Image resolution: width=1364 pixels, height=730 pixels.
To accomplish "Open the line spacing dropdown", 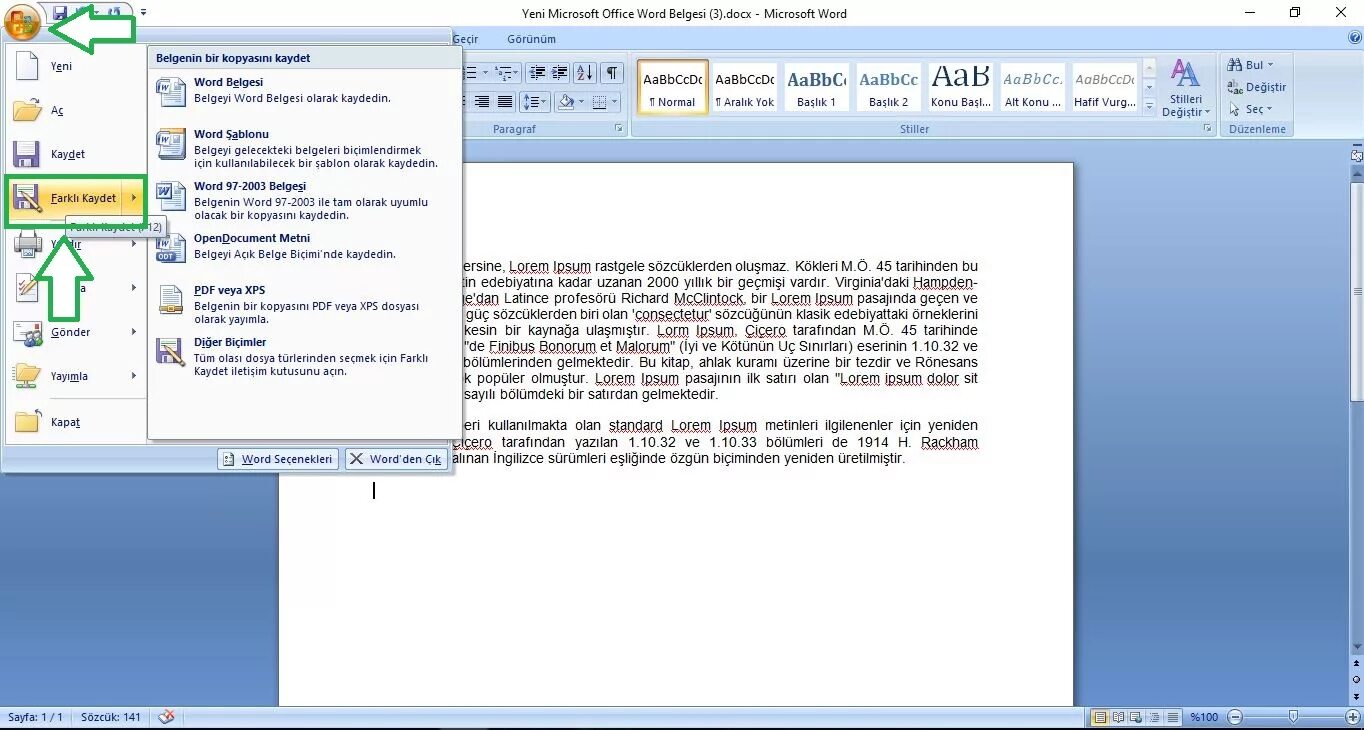I will pos(536,101).
